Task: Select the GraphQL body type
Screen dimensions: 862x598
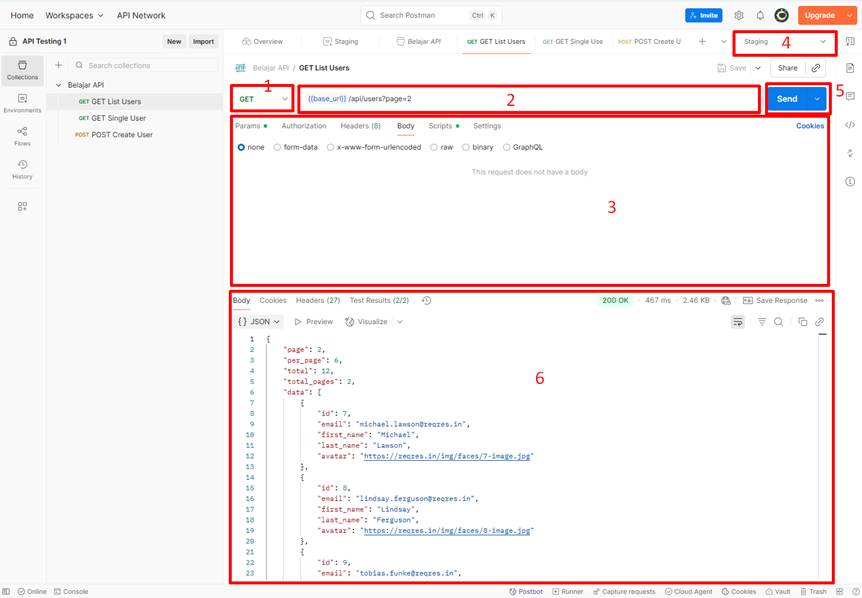Action: click(x=507, y=147)
